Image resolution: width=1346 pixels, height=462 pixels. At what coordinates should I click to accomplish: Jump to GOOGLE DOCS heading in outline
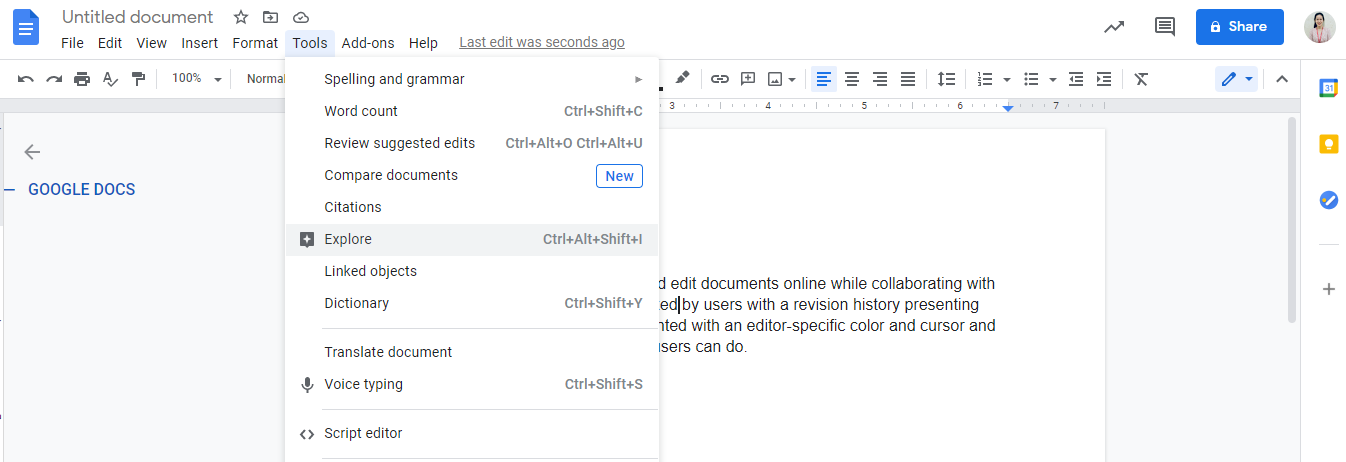coord(82,190)
